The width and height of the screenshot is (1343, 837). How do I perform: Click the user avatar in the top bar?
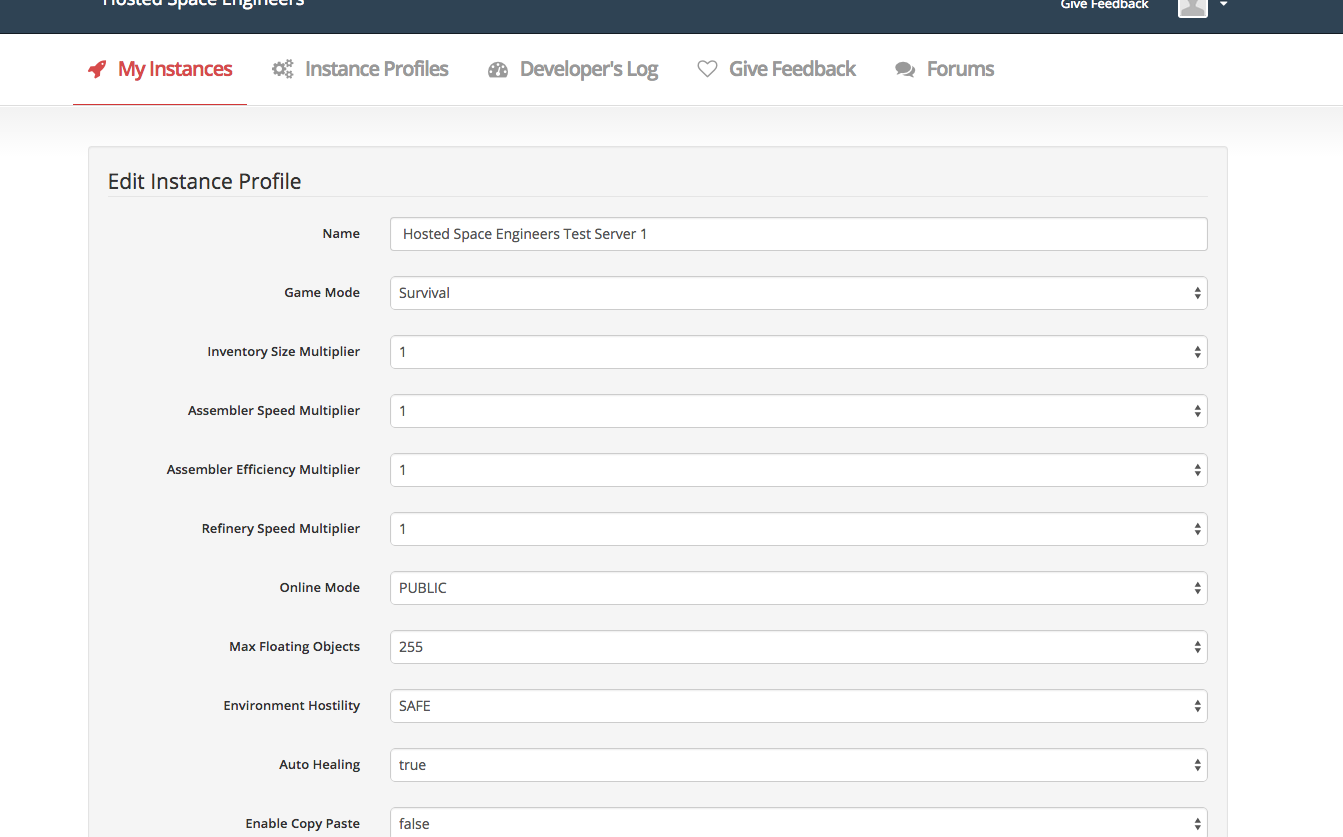point(1193,6)
